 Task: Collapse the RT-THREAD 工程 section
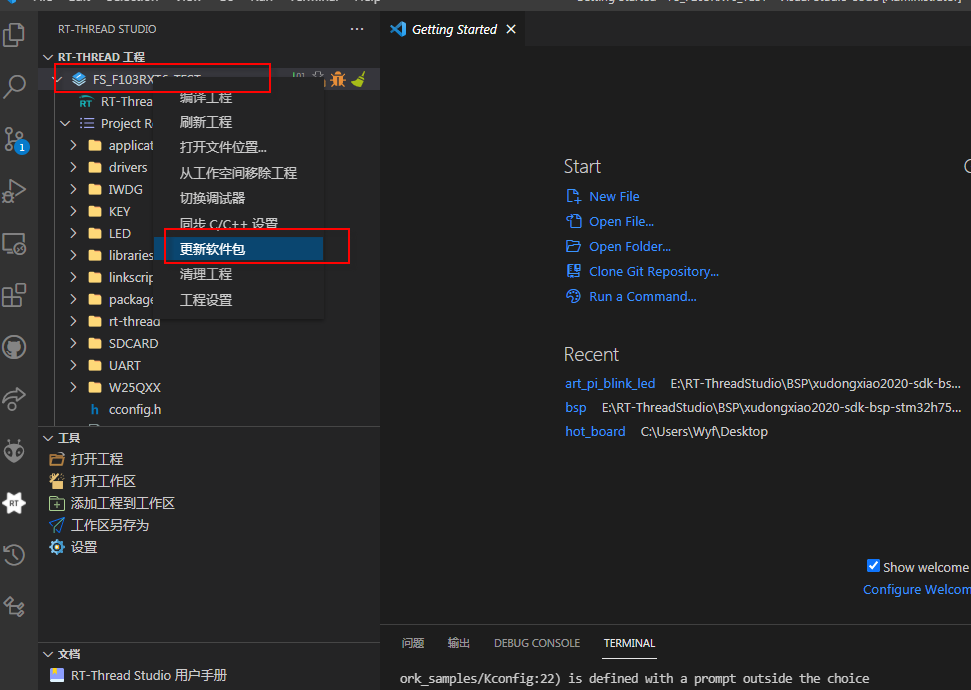click(47, 57)
